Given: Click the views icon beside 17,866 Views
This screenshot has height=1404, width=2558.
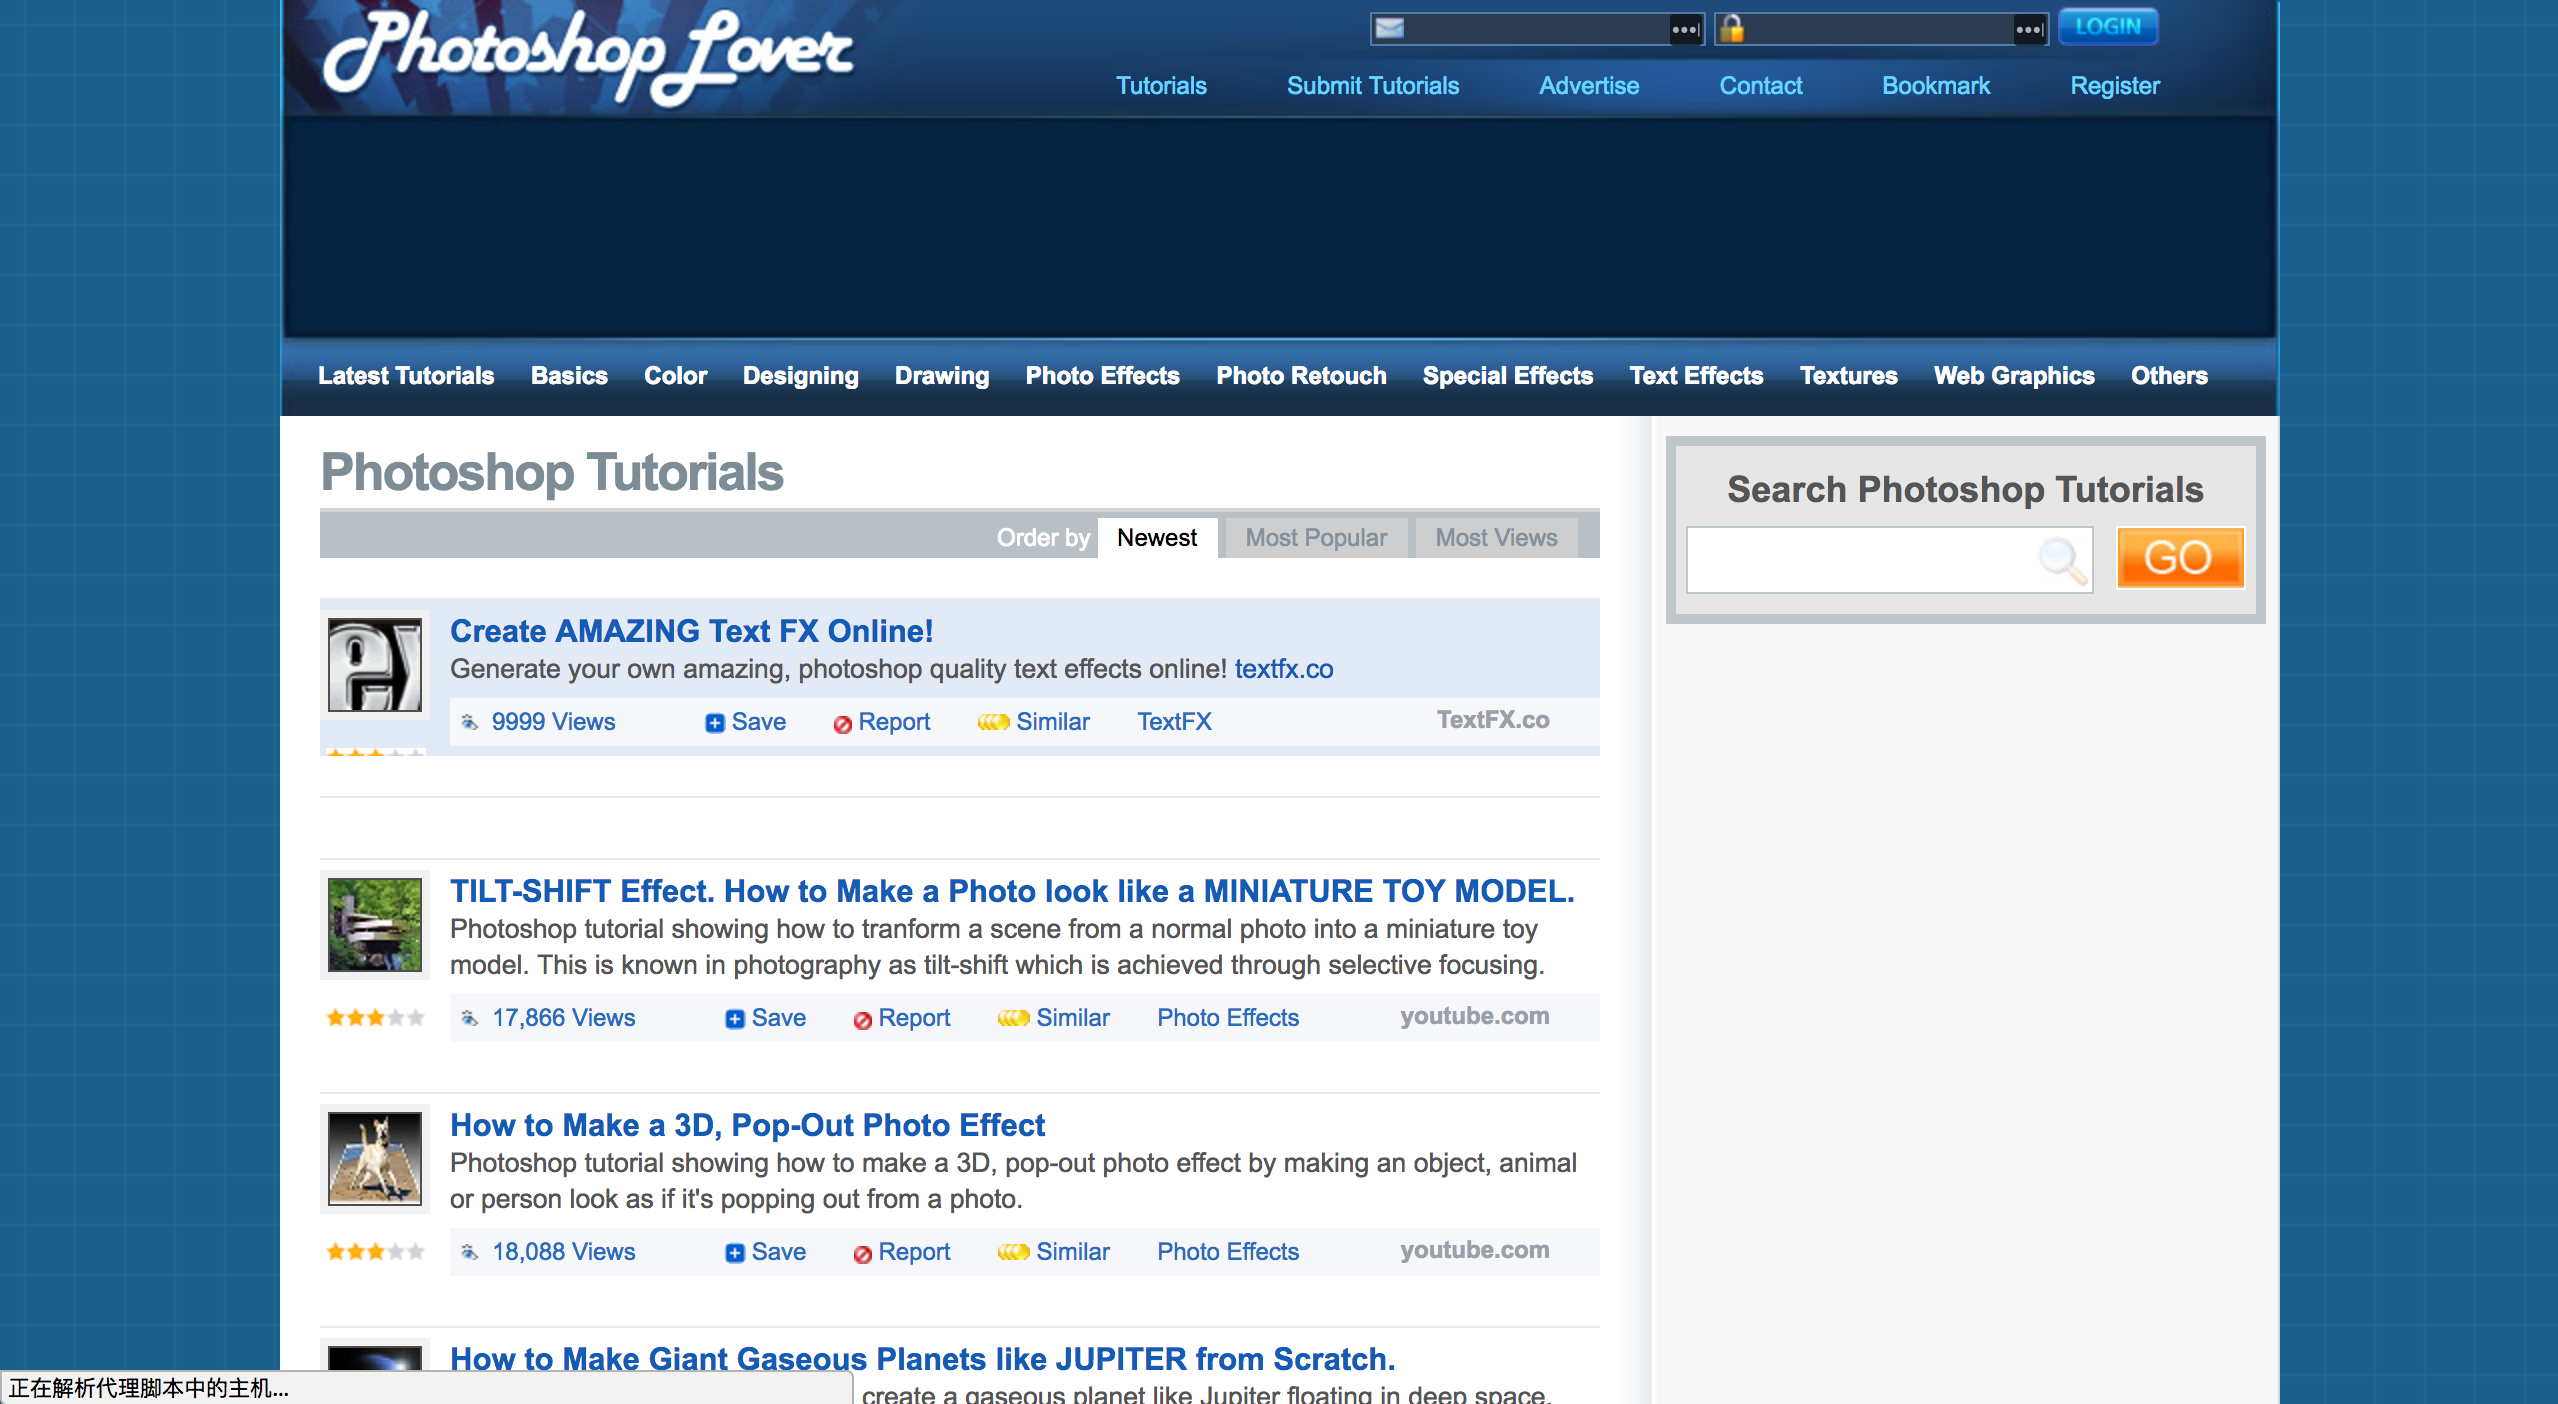Looking at the screenshot, I should click(x=469, y=1018).
